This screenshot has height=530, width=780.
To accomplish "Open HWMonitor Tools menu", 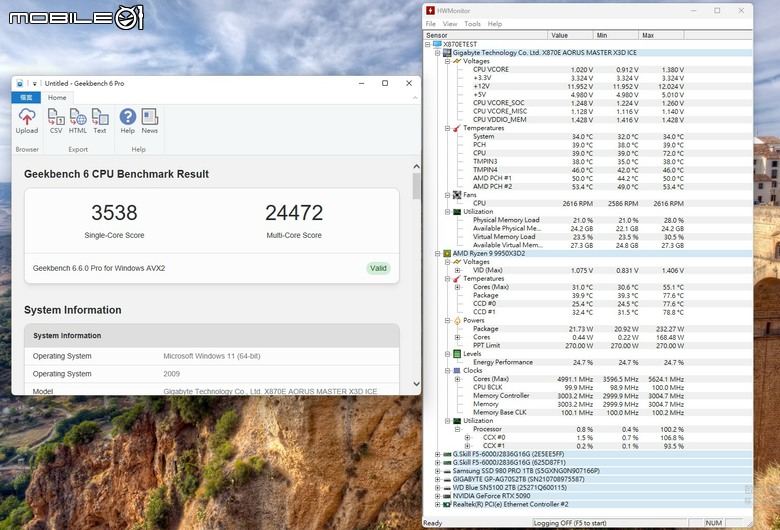I will 472,24.
